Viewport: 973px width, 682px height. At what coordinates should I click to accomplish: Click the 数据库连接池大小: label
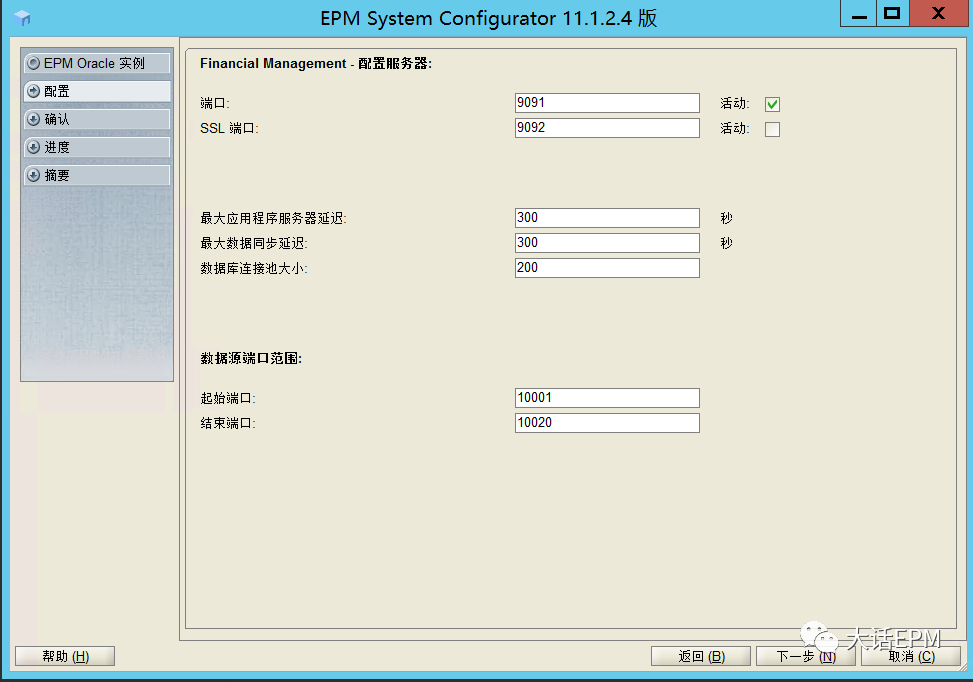pos(254,268)
